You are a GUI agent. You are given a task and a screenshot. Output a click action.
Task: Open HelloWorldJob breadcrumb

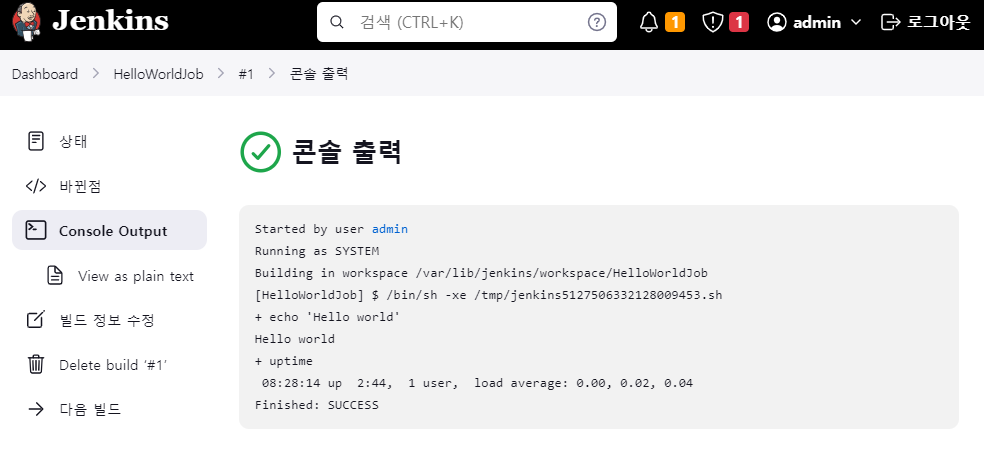(158, 74)
